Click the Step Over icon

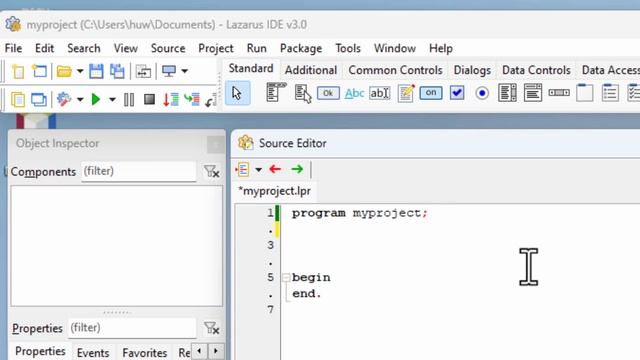191,99
